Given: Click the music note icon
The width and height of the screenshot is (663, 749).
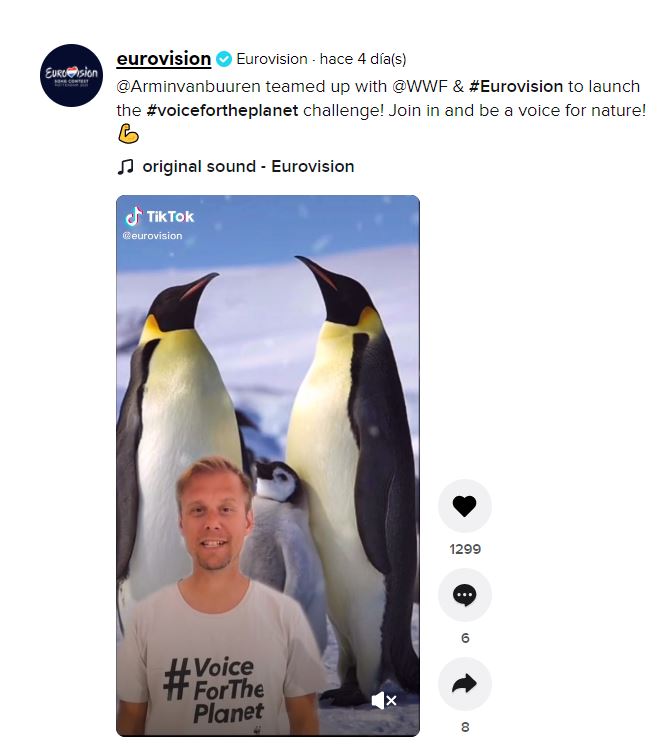Looking at the screenshot, I should point(125,167).
